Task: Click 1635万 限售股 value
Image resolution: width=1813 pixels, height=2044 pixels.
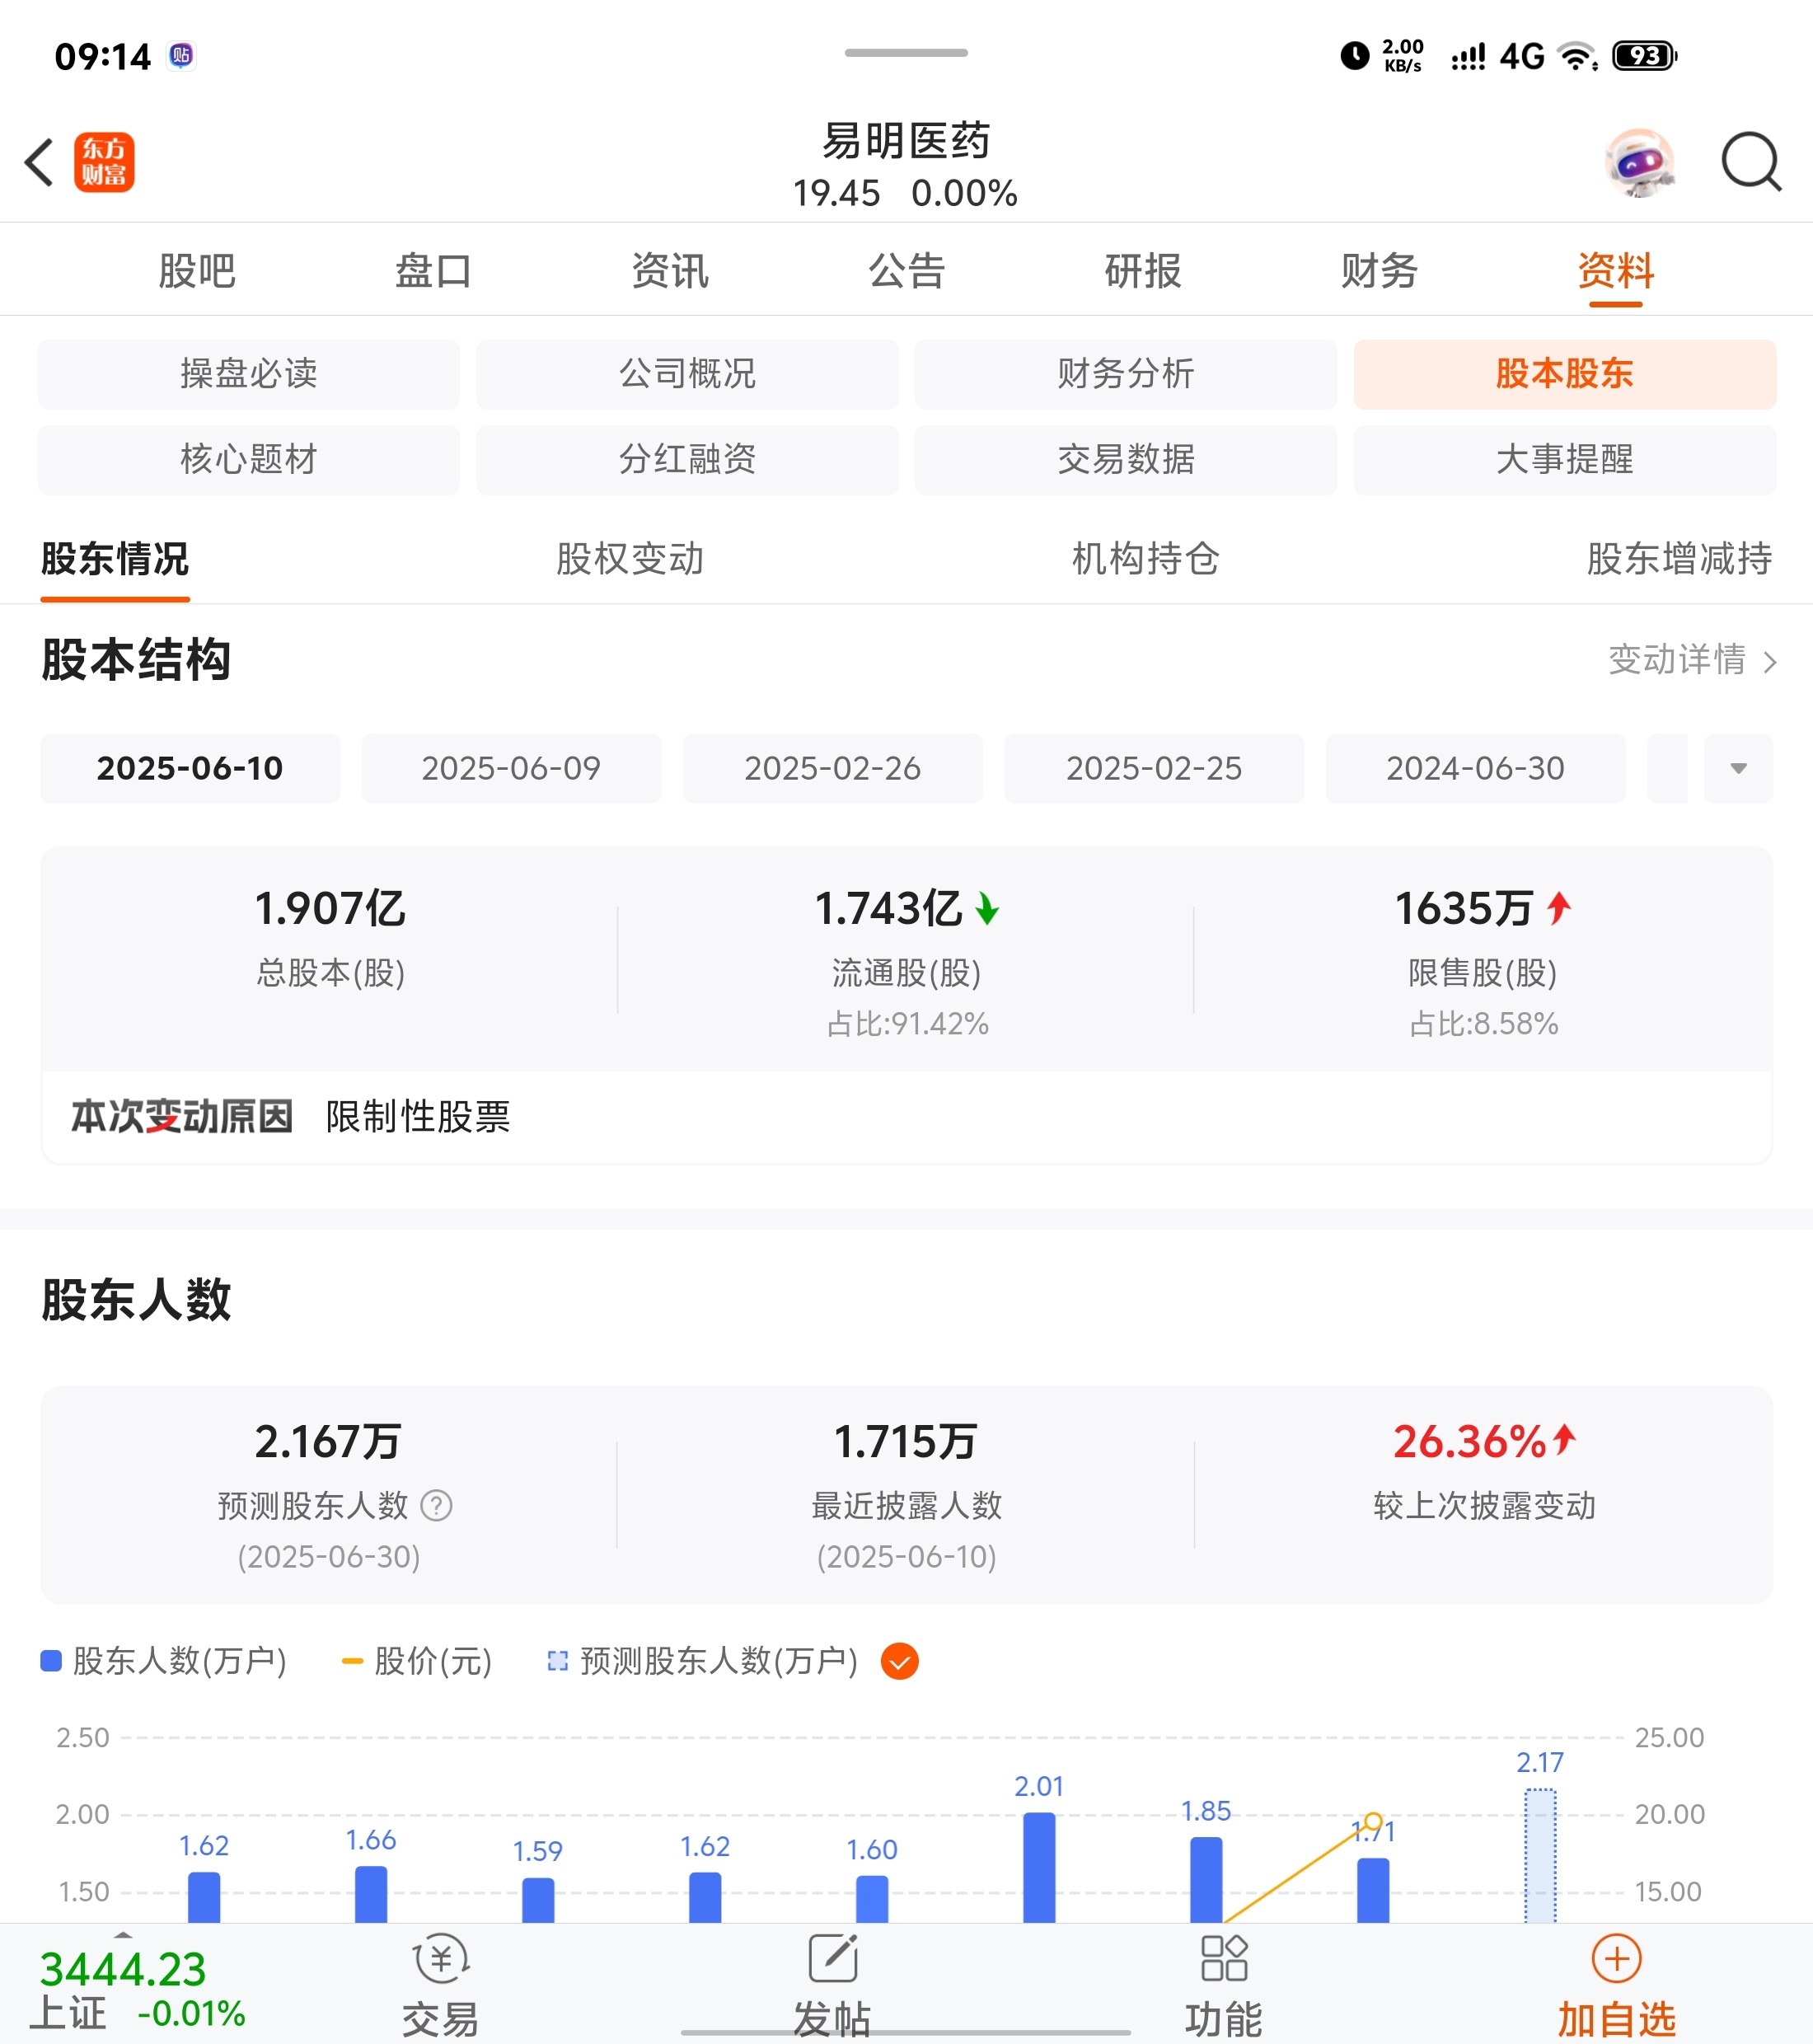Action: [x=1463, y=908]
